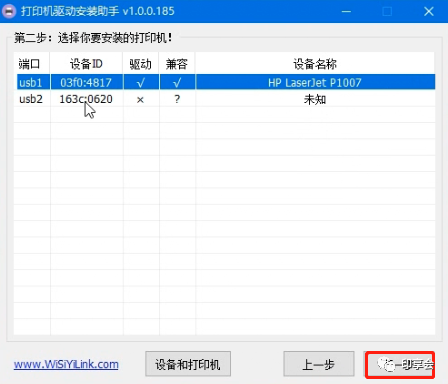Click the 兼容 column header
This screenshot has width=448, height=384.
coord(177,63)
